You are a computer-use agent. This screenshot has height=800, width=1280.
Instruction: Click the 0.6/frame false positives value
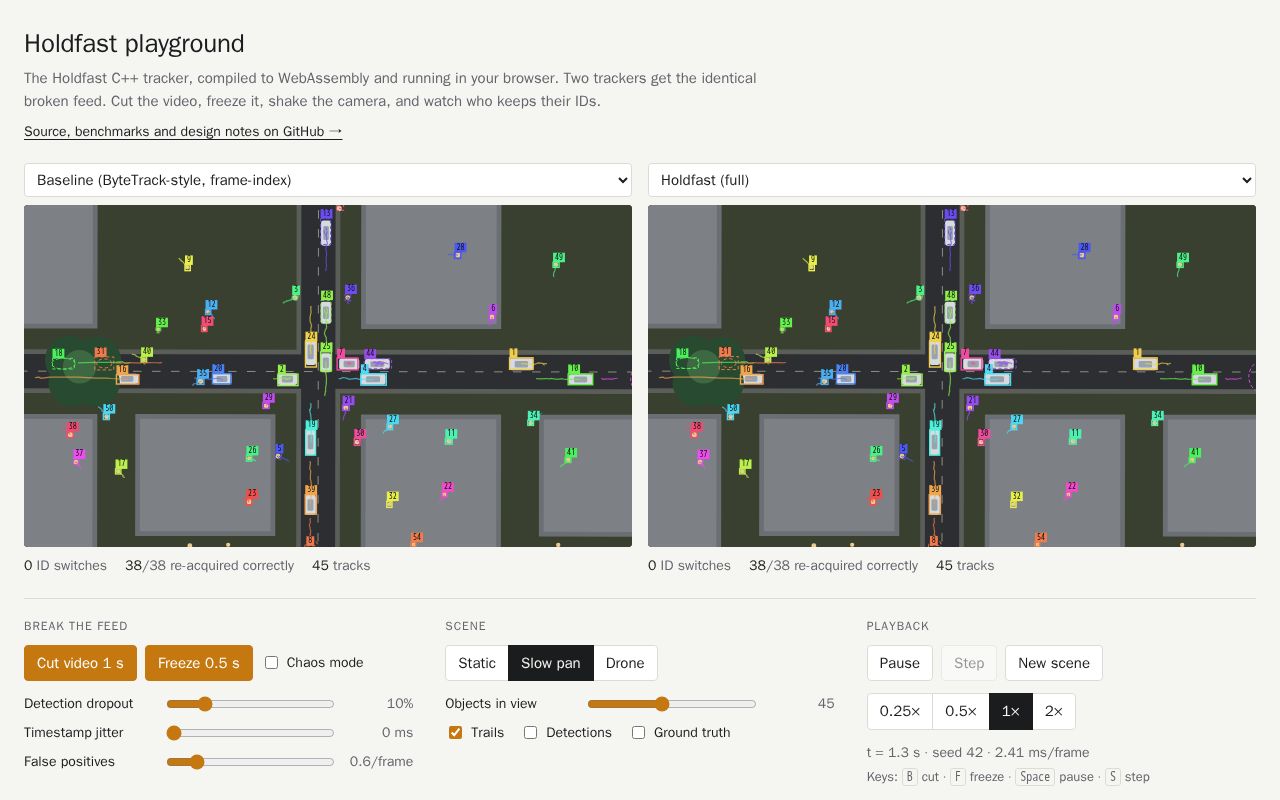(381, 762)
